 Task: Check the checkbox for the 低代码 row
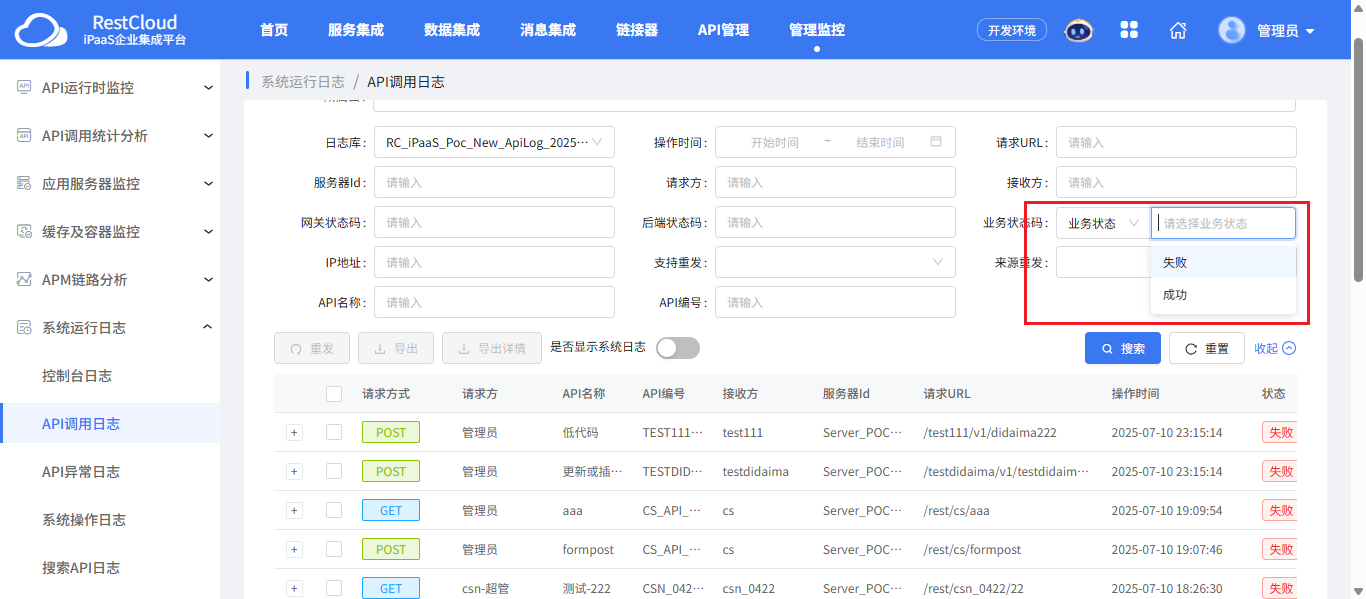coord(334,432)
